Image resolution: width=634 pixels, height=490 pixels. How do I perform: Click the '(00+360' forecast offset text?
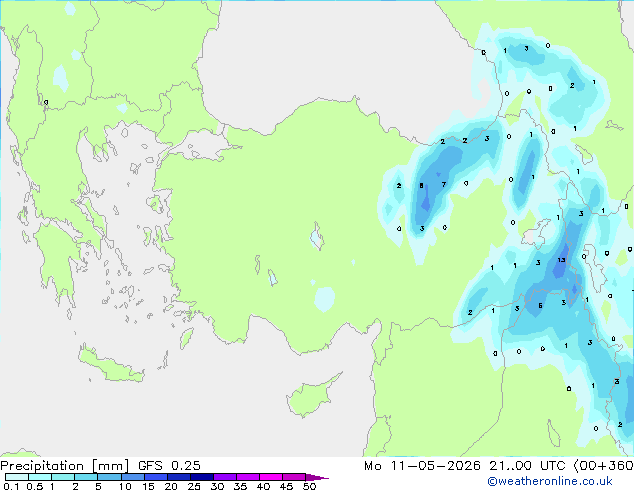pyautogui.click(x=603, y=466)
